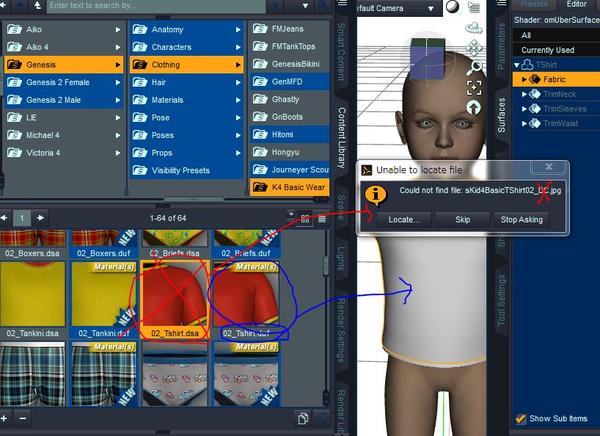
Task: Open the Michael 4 folder
Action: point(64,135)
